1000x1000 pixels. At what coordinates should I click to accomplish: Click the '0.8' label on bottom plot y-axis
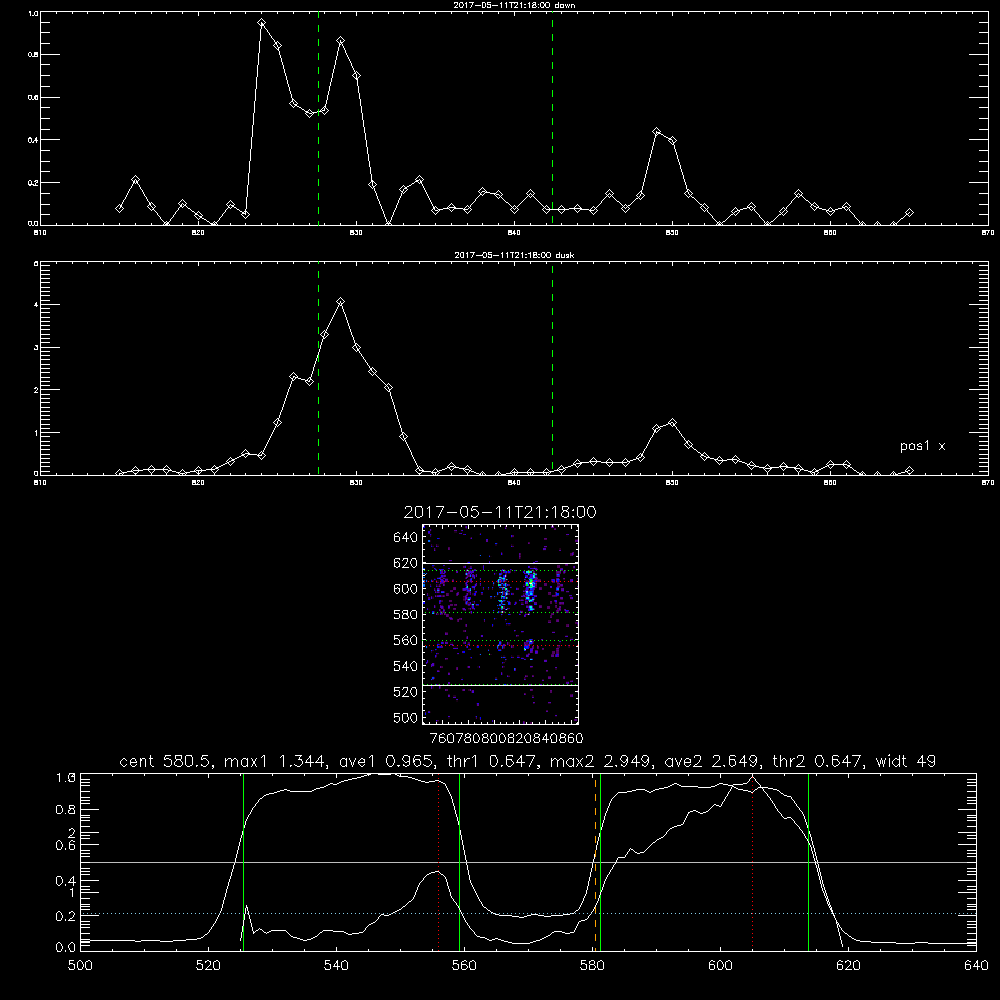coord(66,809)
